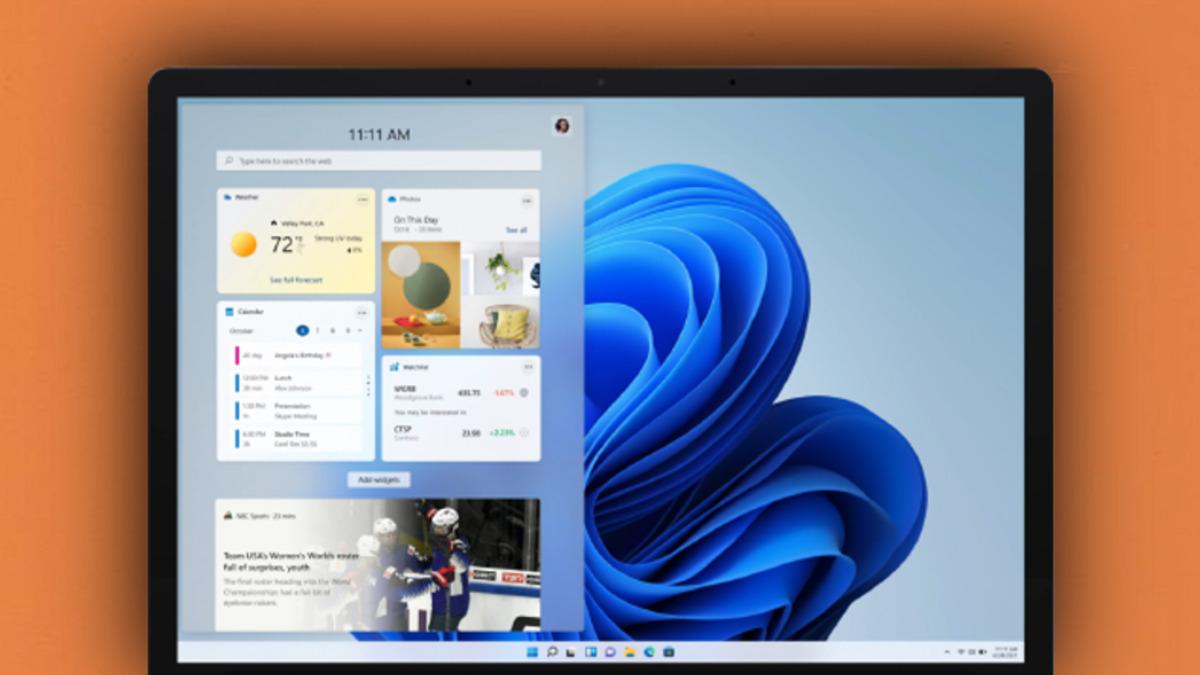Expand the Calendar date chevron
Screen dimensions: 1200x675
pos(360,331)
